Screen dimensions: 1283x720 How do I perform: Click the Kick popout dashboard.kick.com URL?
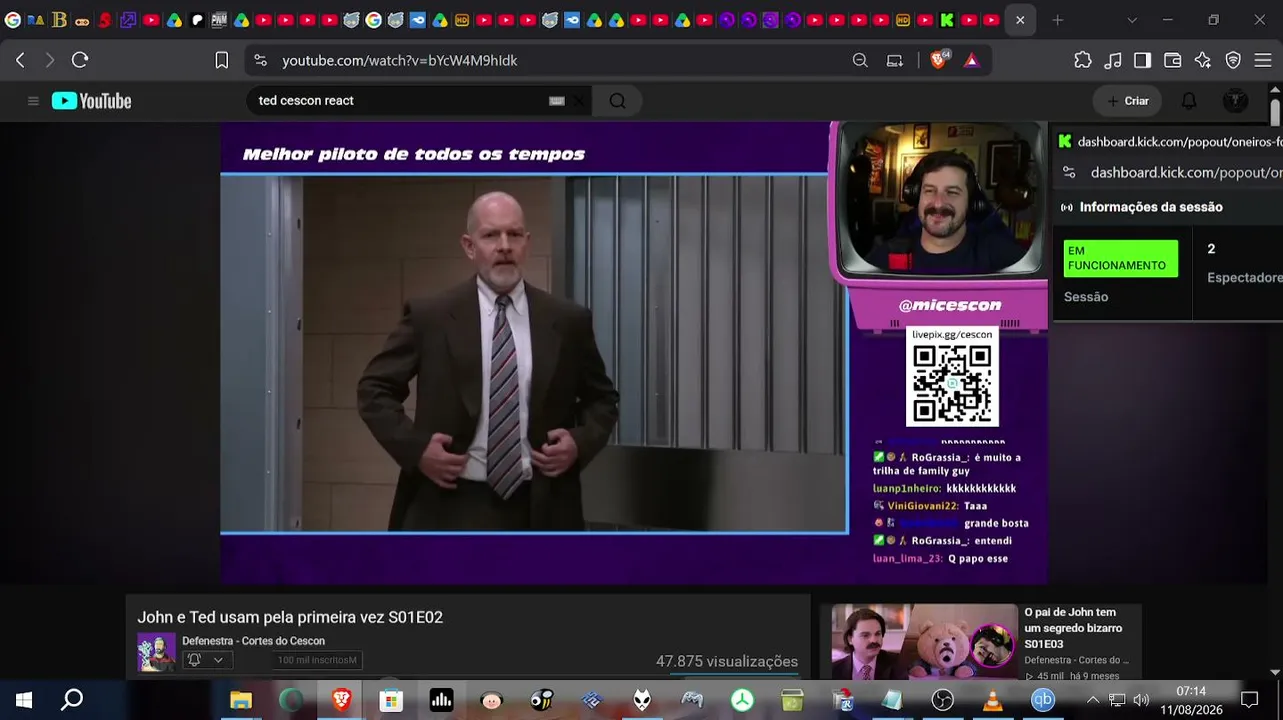[x=1186, y=172]
